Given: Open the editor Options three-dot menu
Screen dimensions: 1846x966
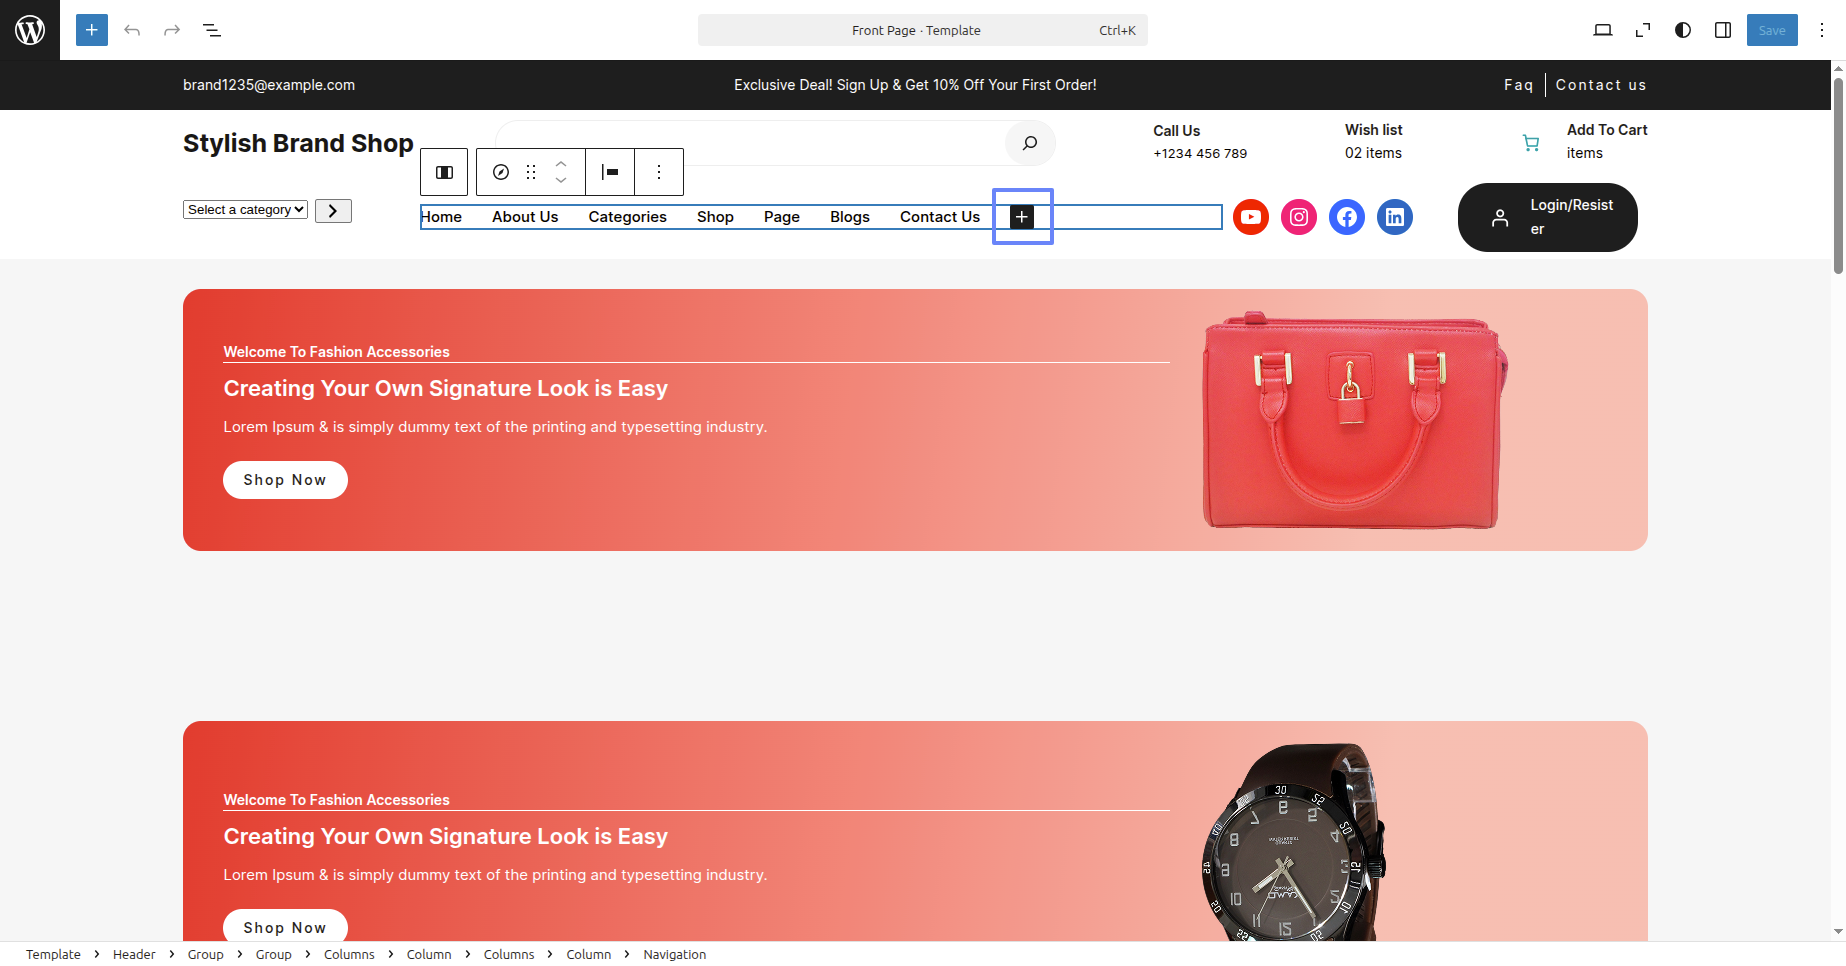Looking at the screenshot, I should pyautogui.click(x=1822, y=30).
